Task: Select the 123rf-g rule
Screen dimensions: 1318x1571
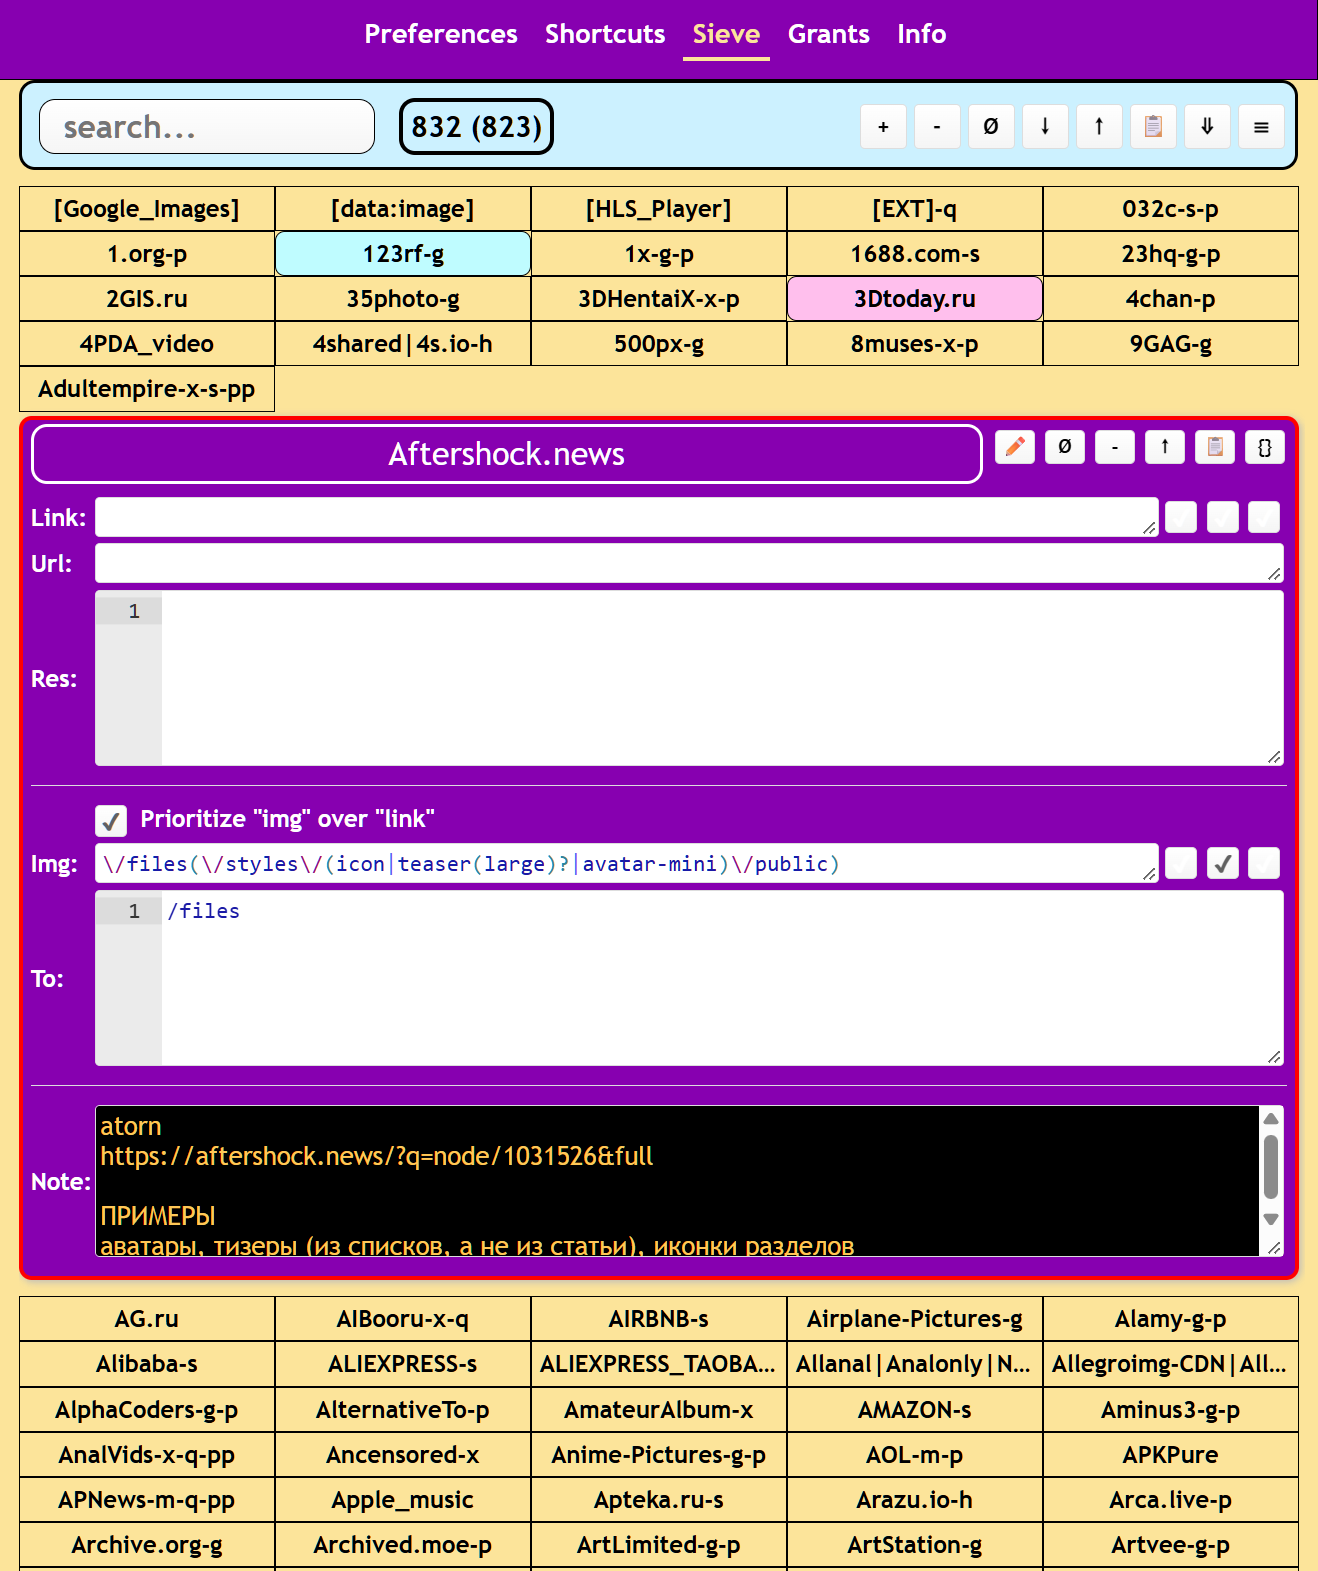Action: tap(403, 254)
